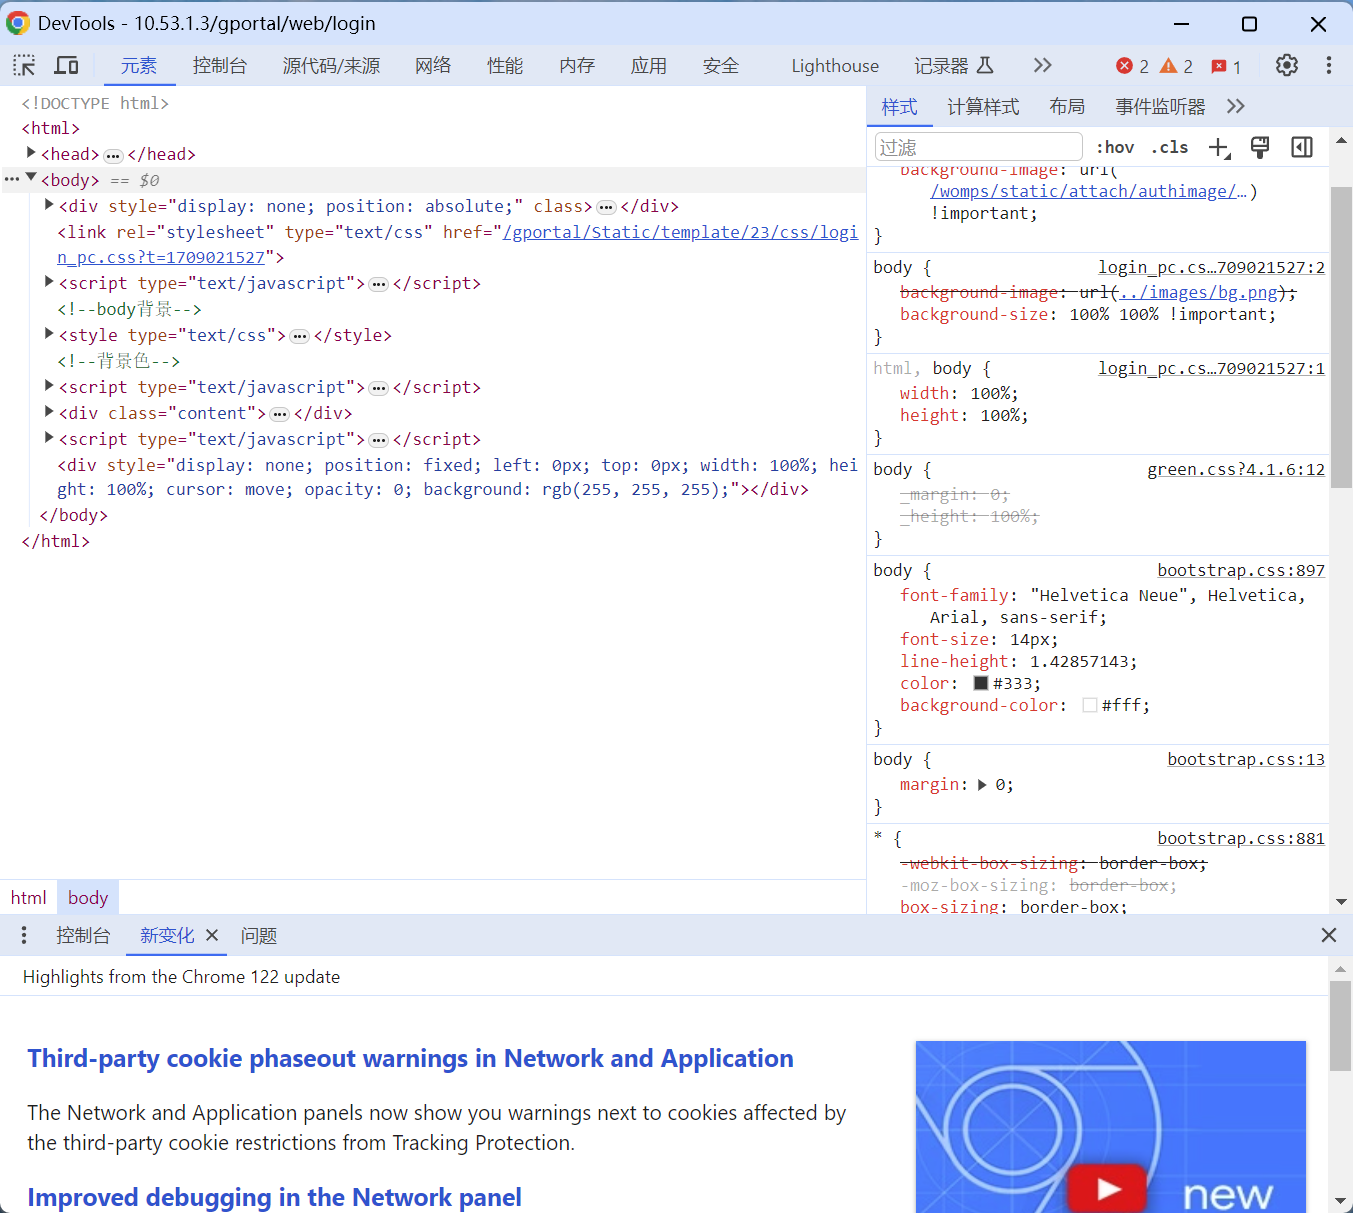
Task: Click the Recorder flask experiment icon
Action: click(985, 66)
